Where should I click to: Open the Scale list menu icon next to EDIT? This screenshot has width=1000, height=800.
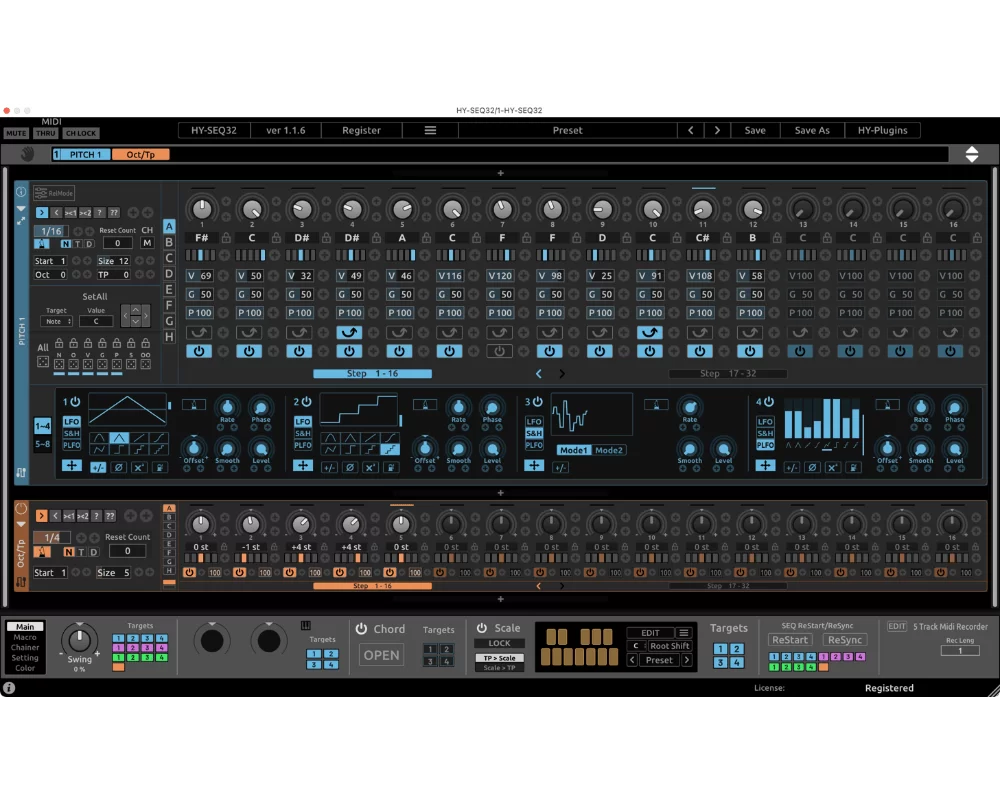pyautogui.click(x=684, y=633)
